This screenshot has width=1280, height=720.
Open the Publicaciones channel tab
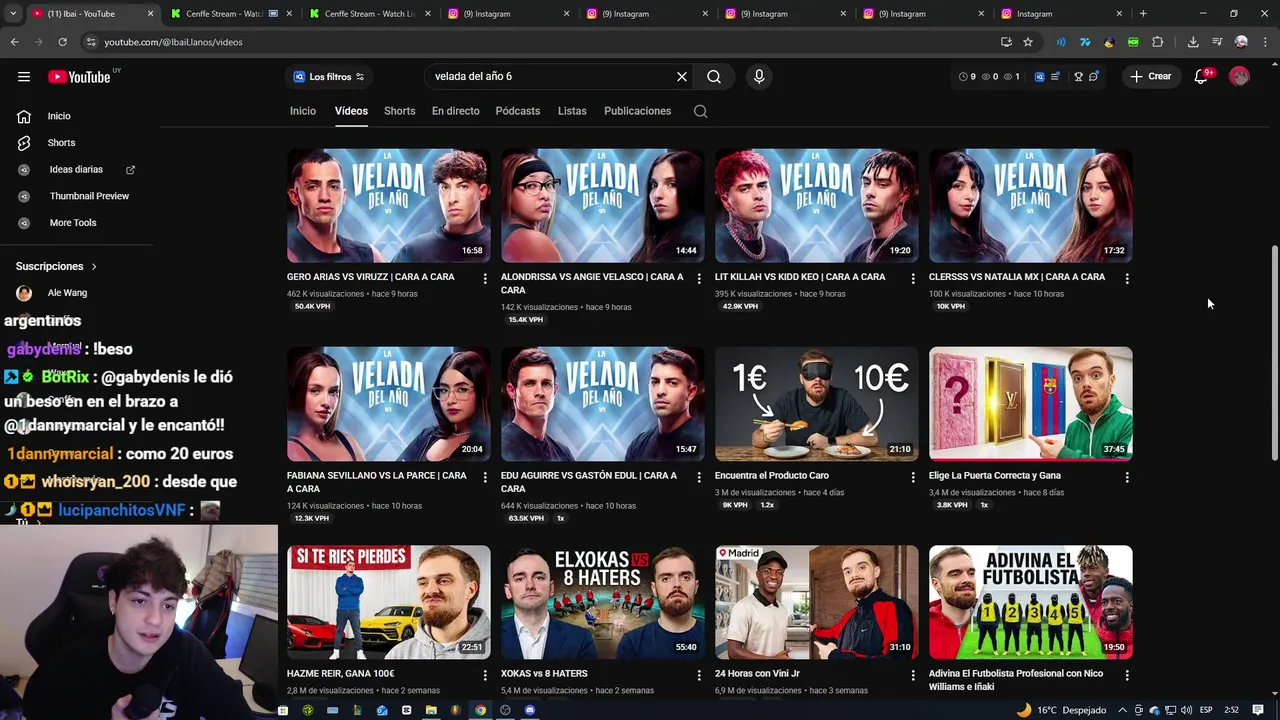pyautogui.click(x=637, y=111)
